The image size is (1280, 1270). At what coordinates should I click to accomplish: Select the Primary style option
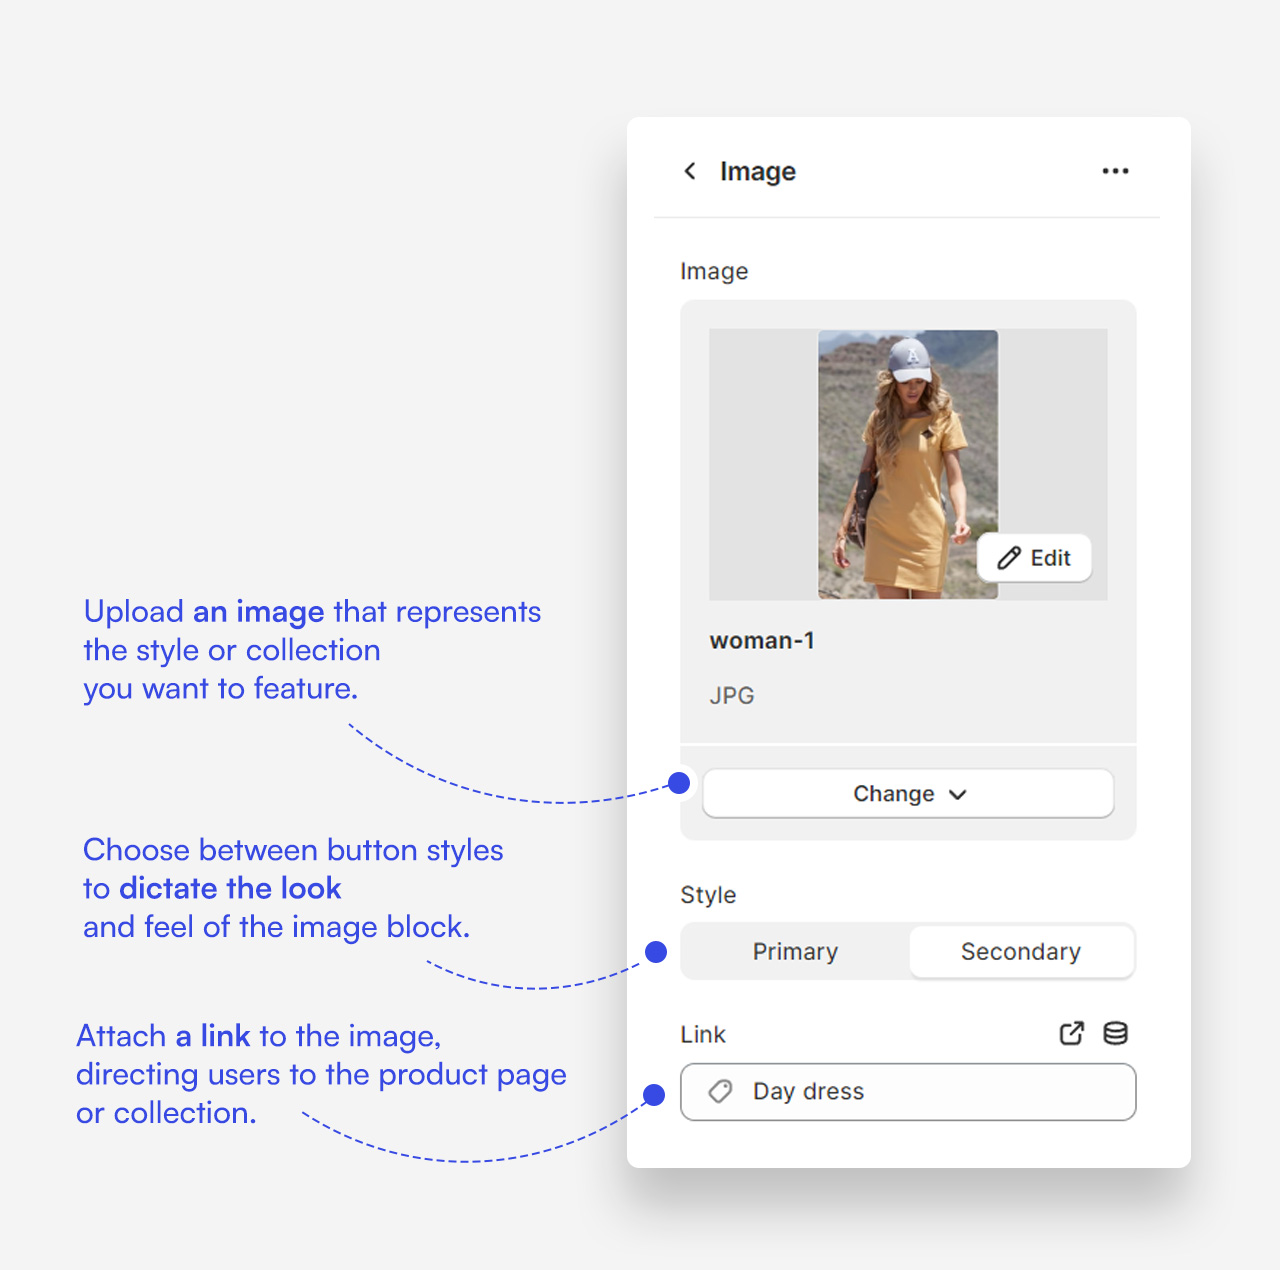(795, 951)
